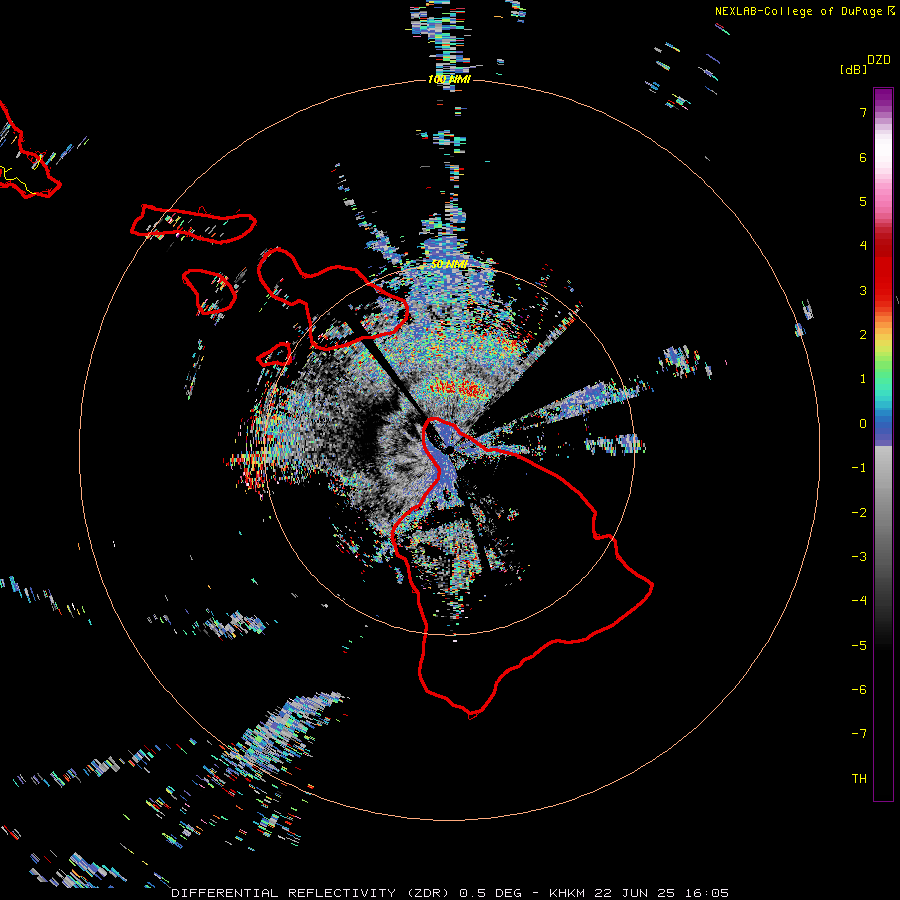The image size is (900, 900).
Task: Click the 6 value on the color scale
Action: point(863,157)
